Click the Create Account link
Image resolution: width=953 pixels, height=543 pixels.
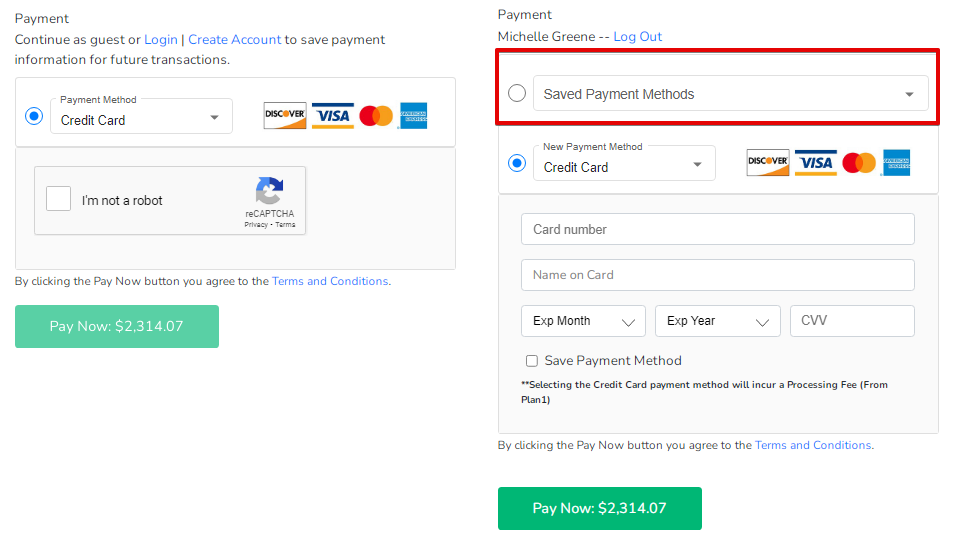click(x=235, y=40)
